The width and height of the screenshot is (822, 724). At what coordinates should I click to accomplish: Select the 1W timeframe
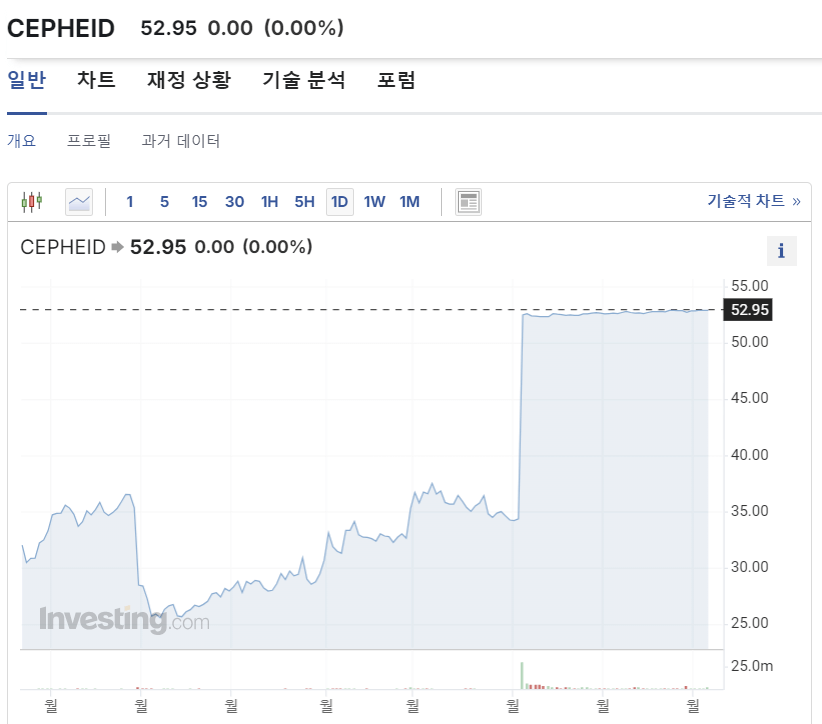coord(374,201)
